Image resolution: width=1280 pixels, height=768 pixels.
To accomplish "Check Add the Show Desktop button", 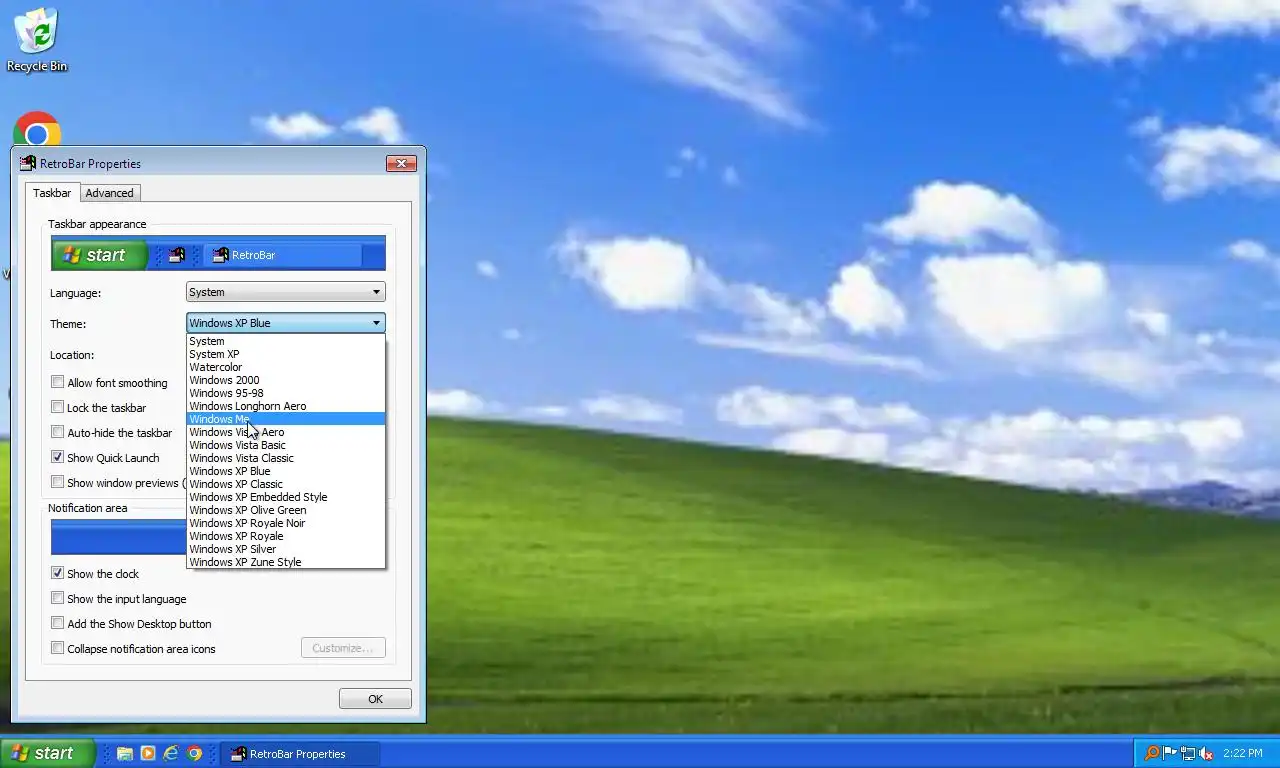I will coord(58,623).
